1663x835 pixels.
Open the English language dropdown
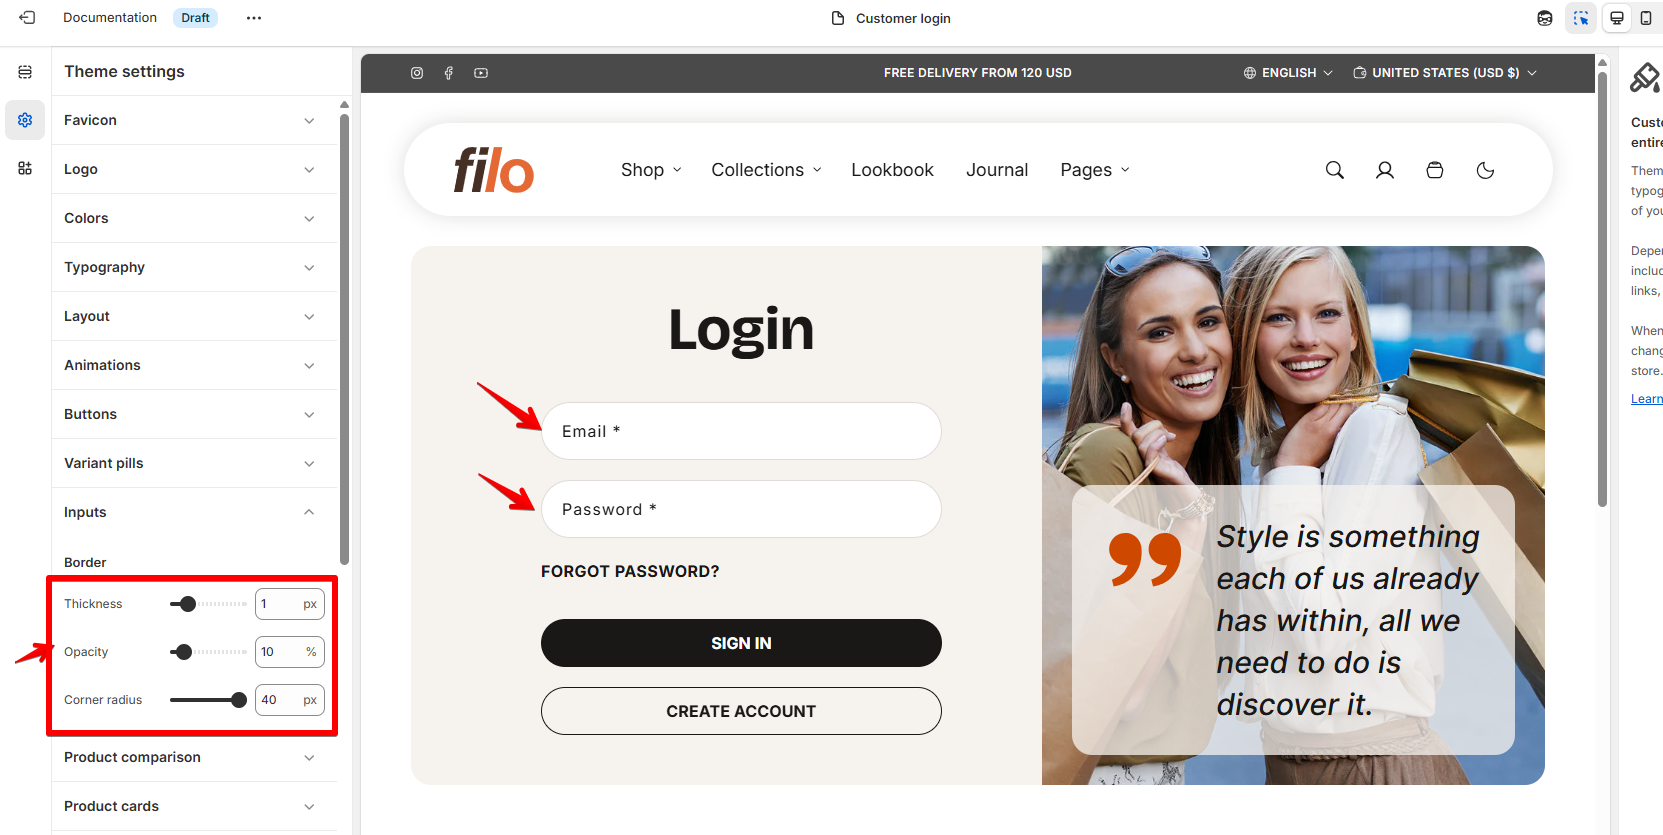point(1288,73)
